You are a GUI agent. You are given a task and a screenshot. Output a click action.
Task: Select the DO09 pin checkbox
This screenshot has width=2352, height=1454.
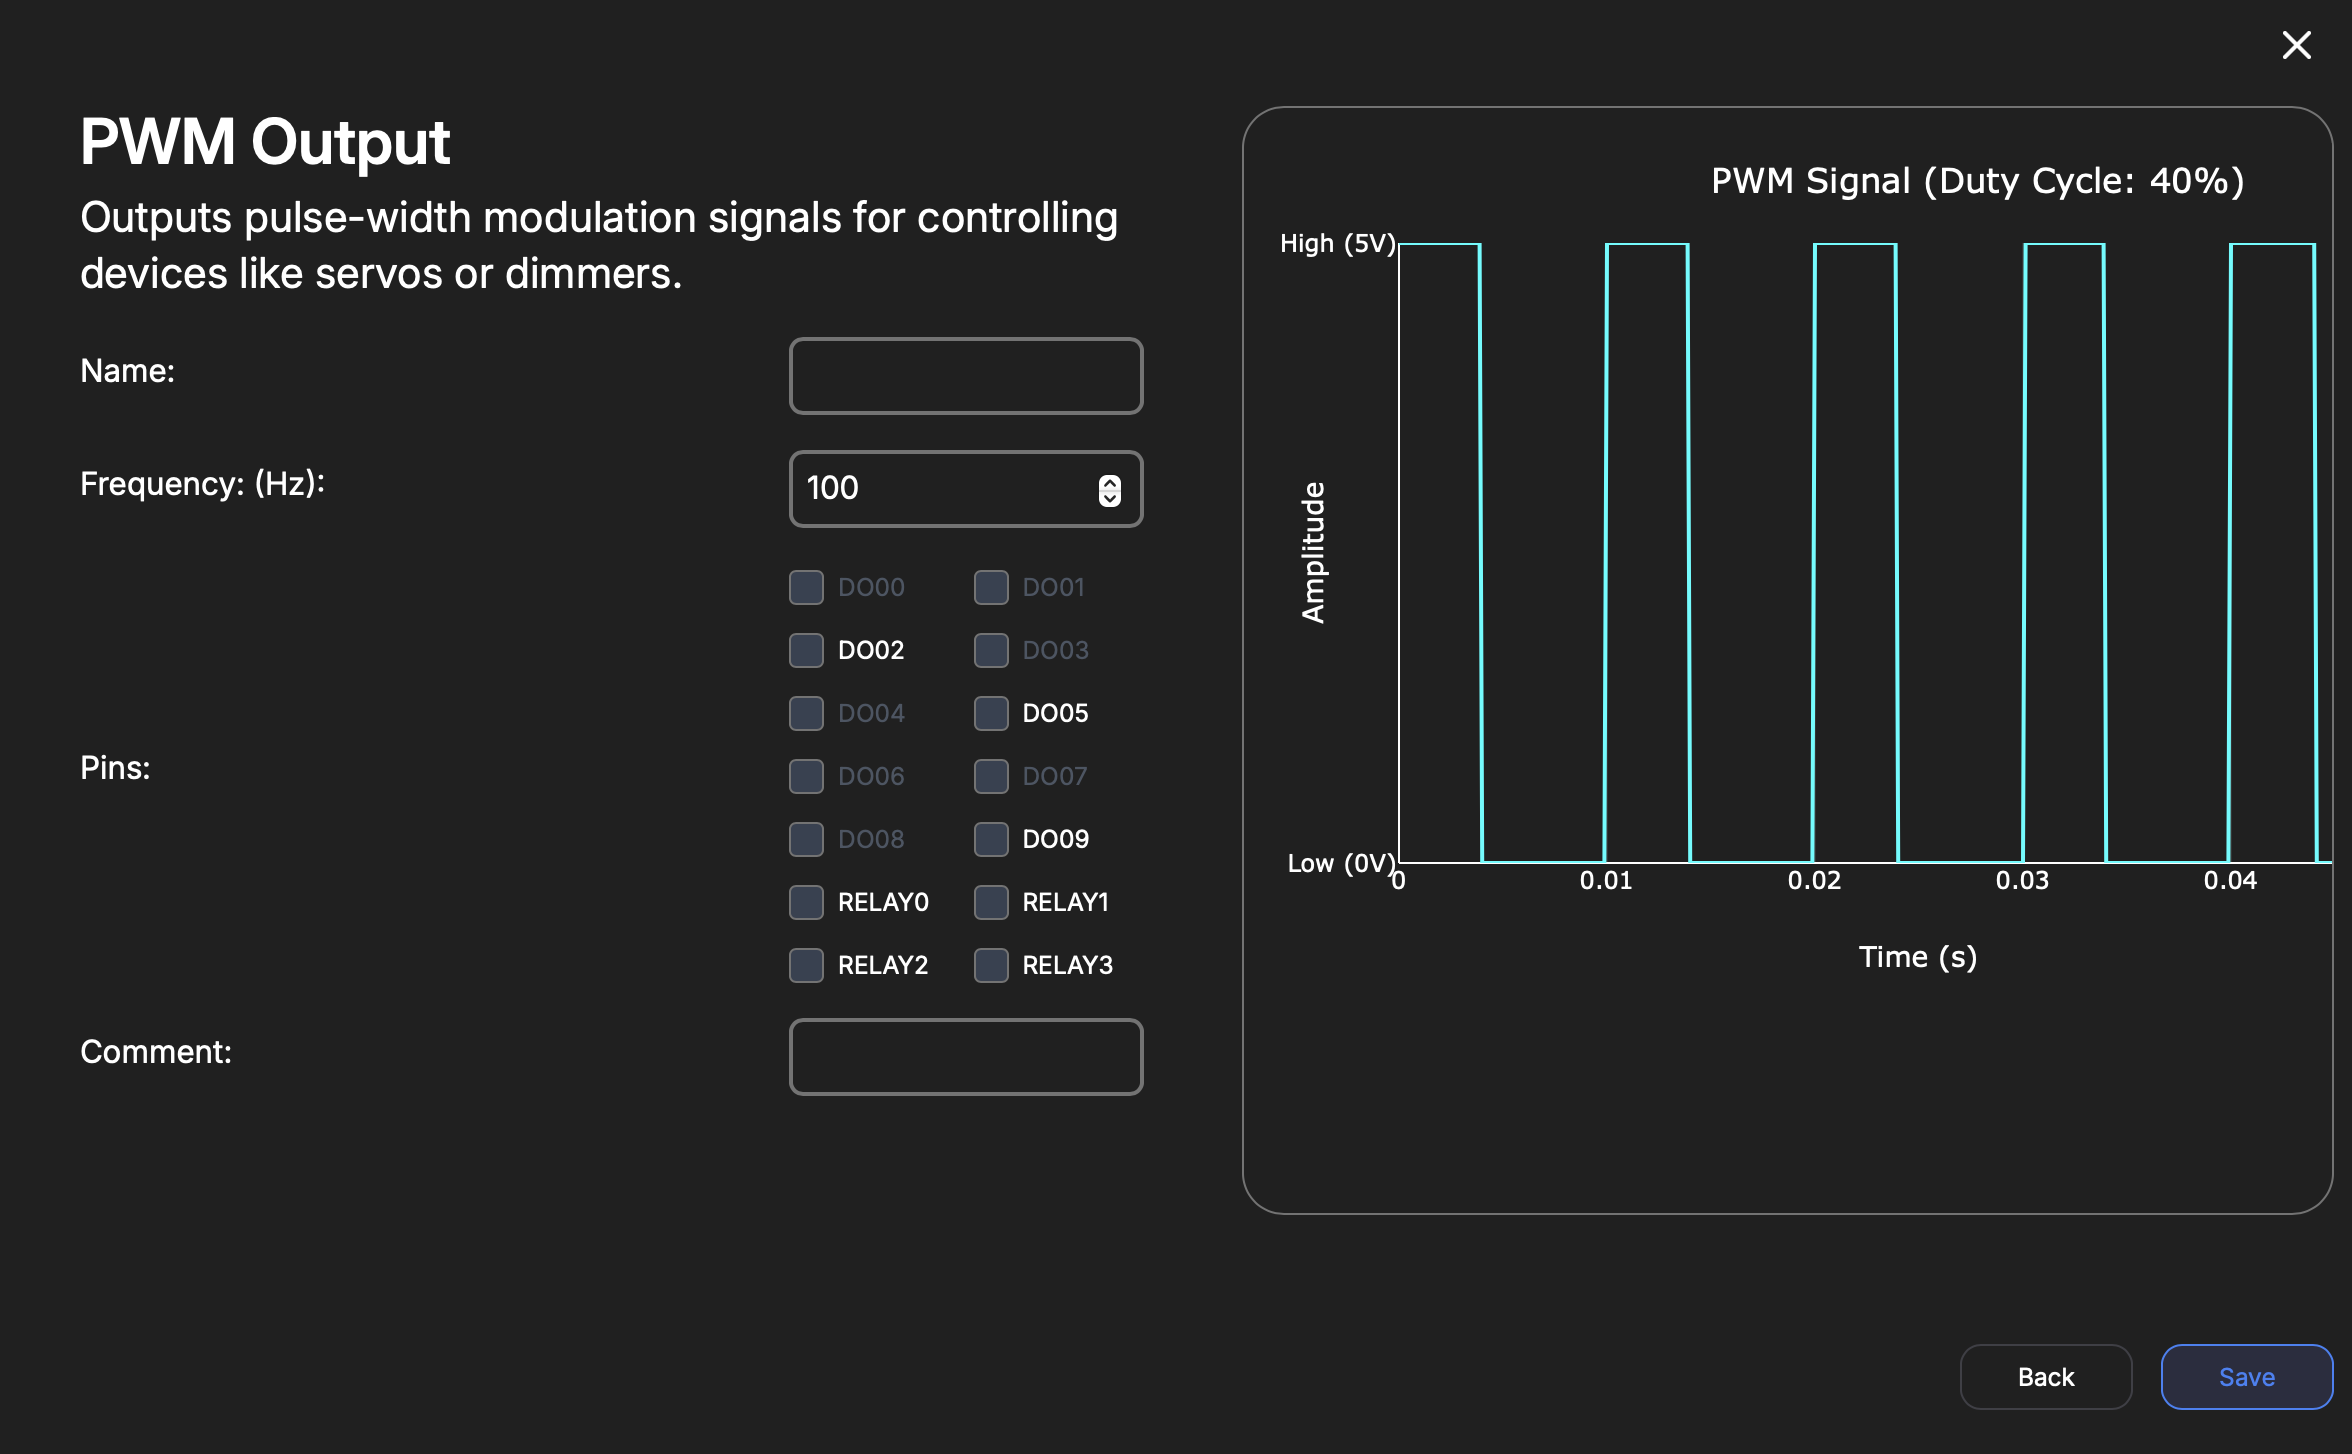[991, 839]
